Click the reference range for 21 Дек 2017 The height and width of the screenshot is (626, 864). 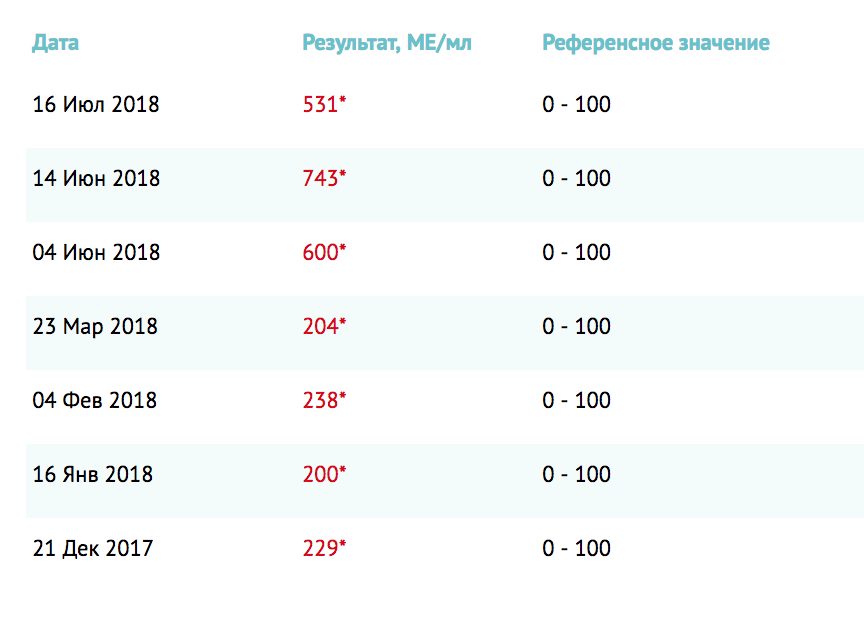tap(577, 548)
